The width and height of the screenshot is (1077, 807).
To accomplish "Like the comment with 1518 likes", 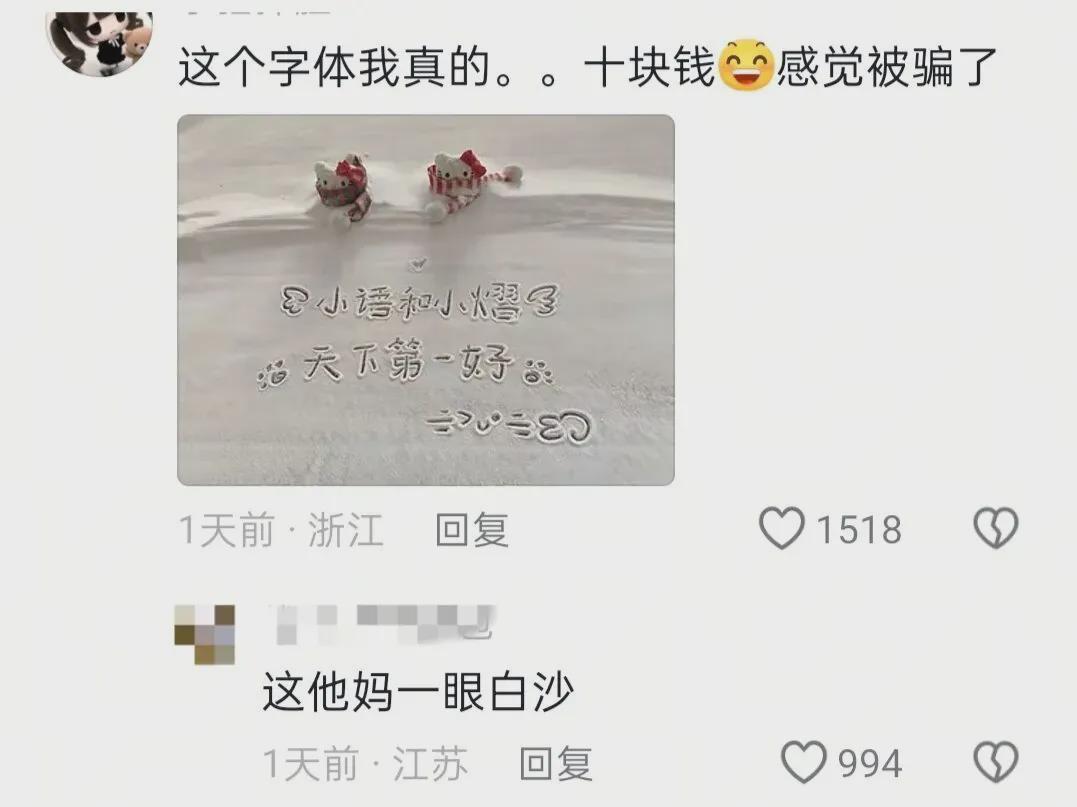I will 782,528.
